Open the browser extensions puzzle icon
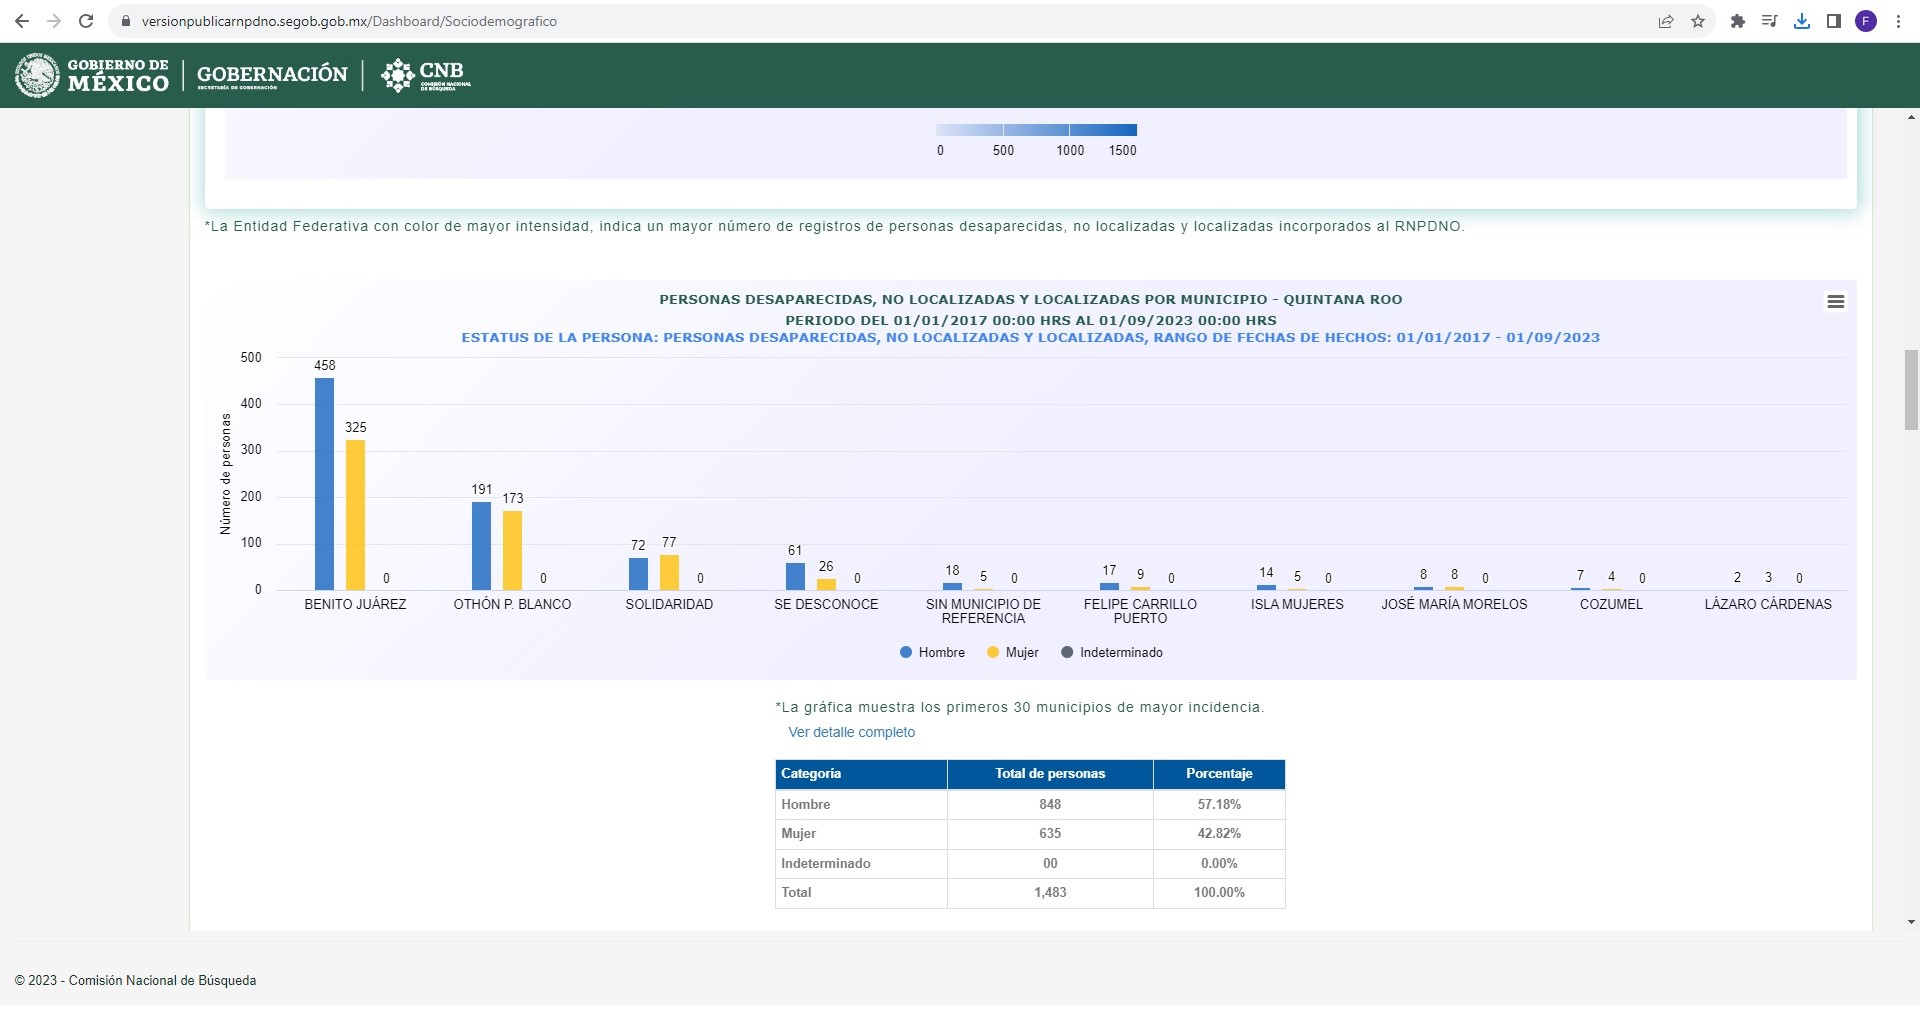 (1738, 21)
